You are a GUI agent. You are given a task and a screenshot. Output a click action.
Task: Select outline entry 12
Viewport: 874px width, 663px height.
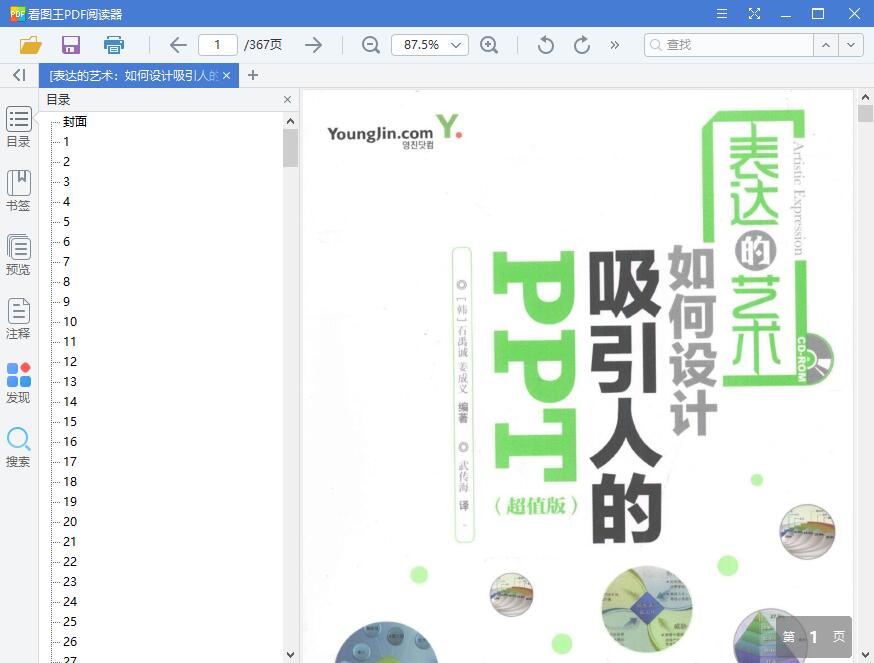[70, 361]
